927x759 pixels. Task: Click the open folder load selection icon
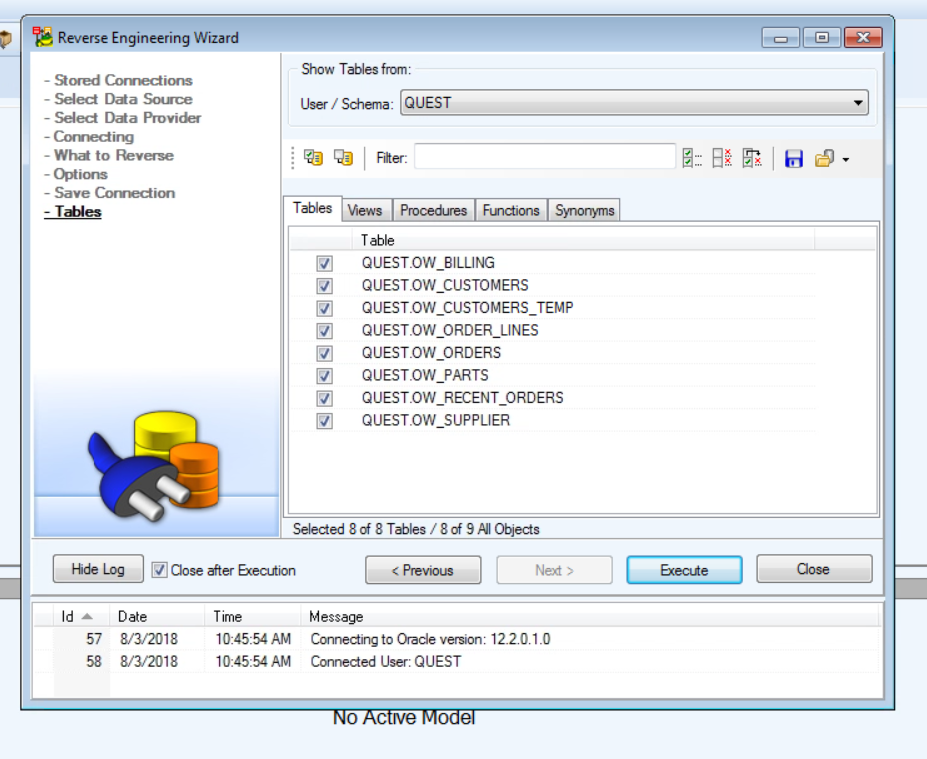824,158
